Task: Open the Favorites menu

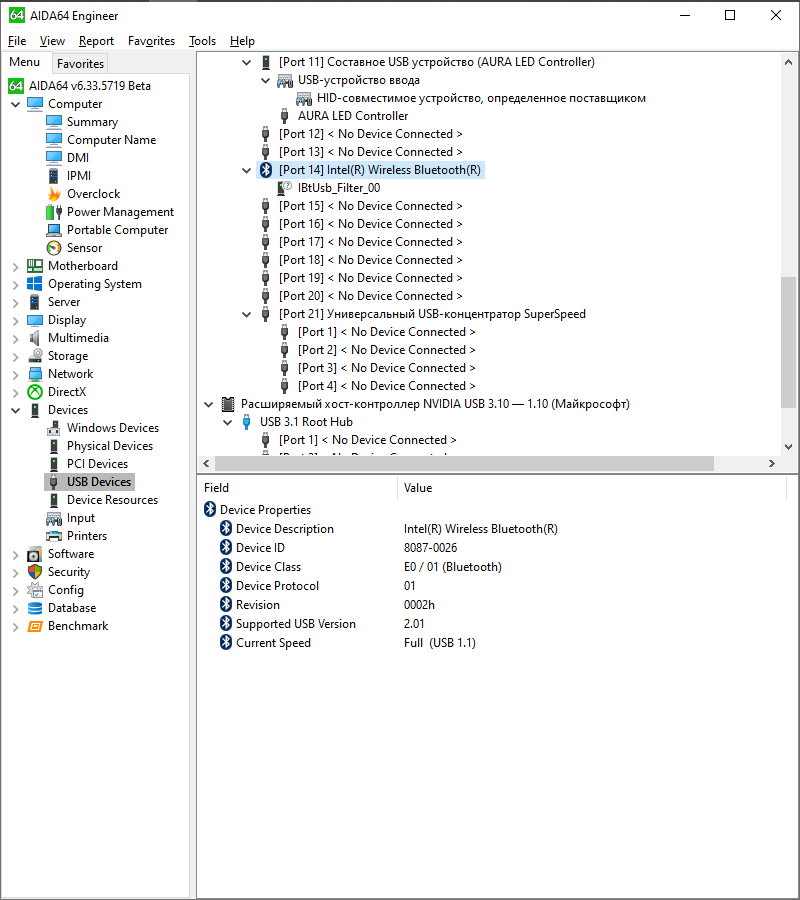Action: [x=152, y=41]
